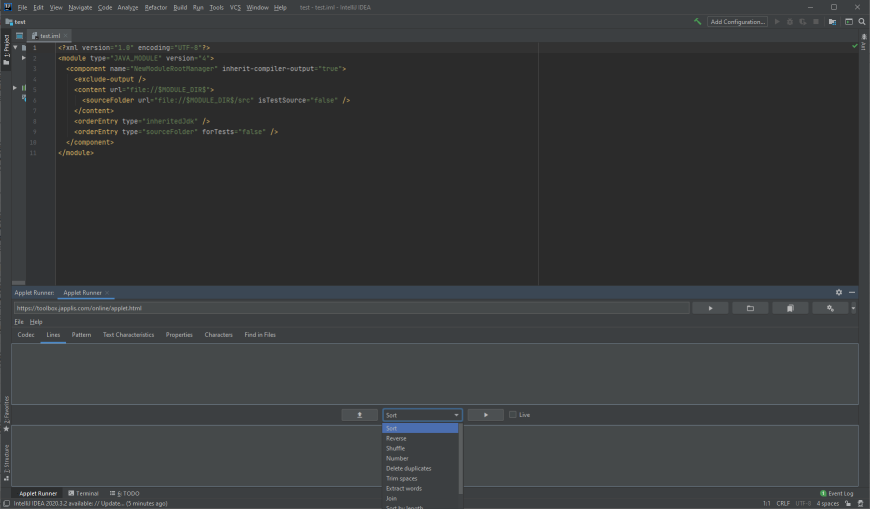Choose Trim spaces from the list

coord(420,478)
